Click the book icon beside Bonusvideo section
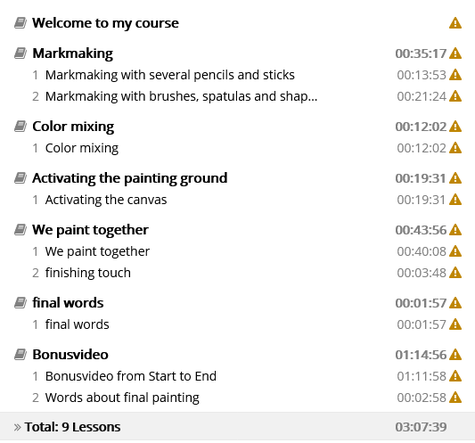This screenshot has height=443, width=475. click(20, 355)
